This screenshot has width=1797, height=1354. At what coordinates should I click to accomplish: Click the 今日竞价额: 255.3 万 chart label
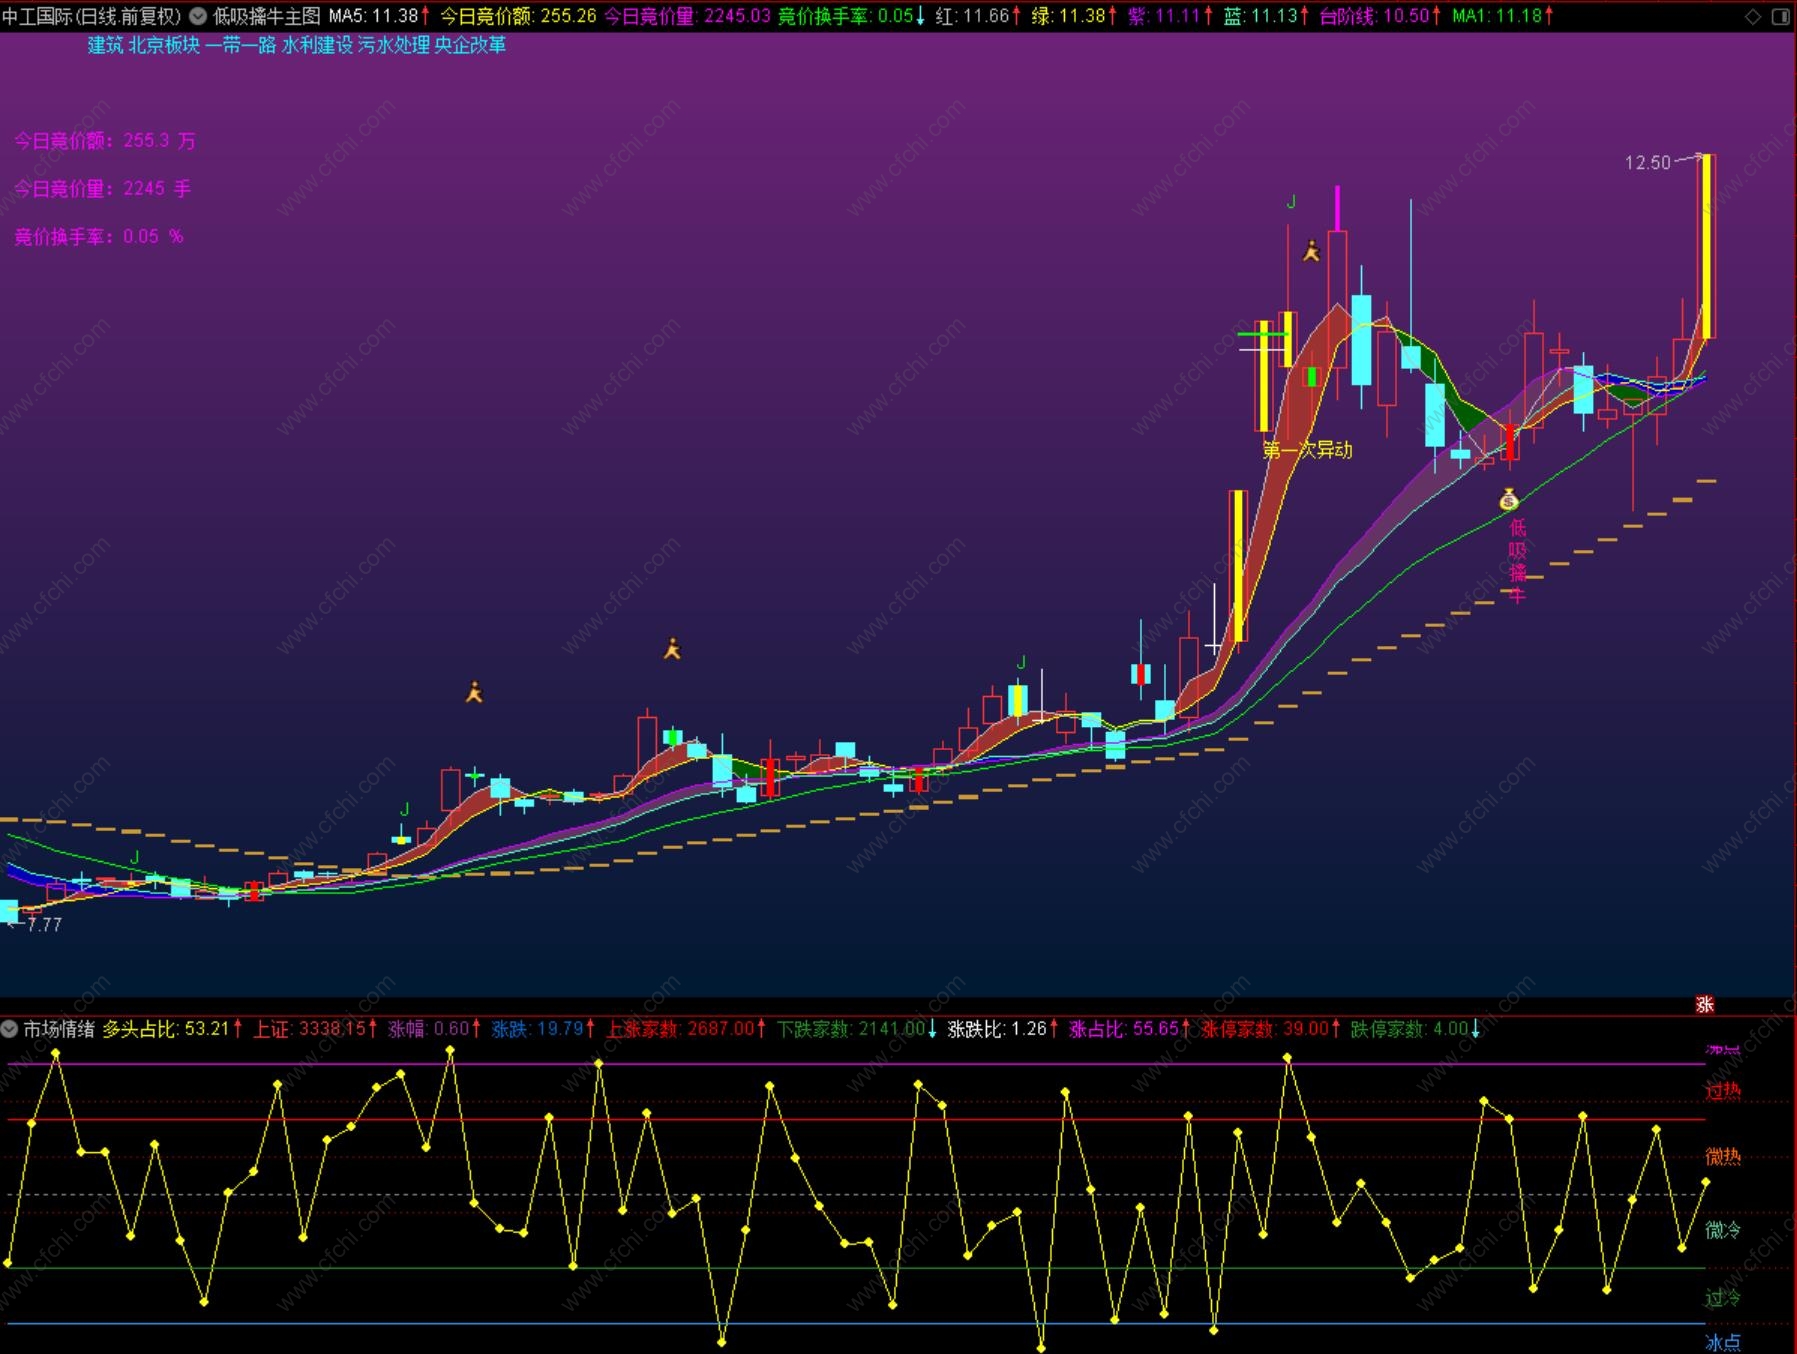[105, 141]
